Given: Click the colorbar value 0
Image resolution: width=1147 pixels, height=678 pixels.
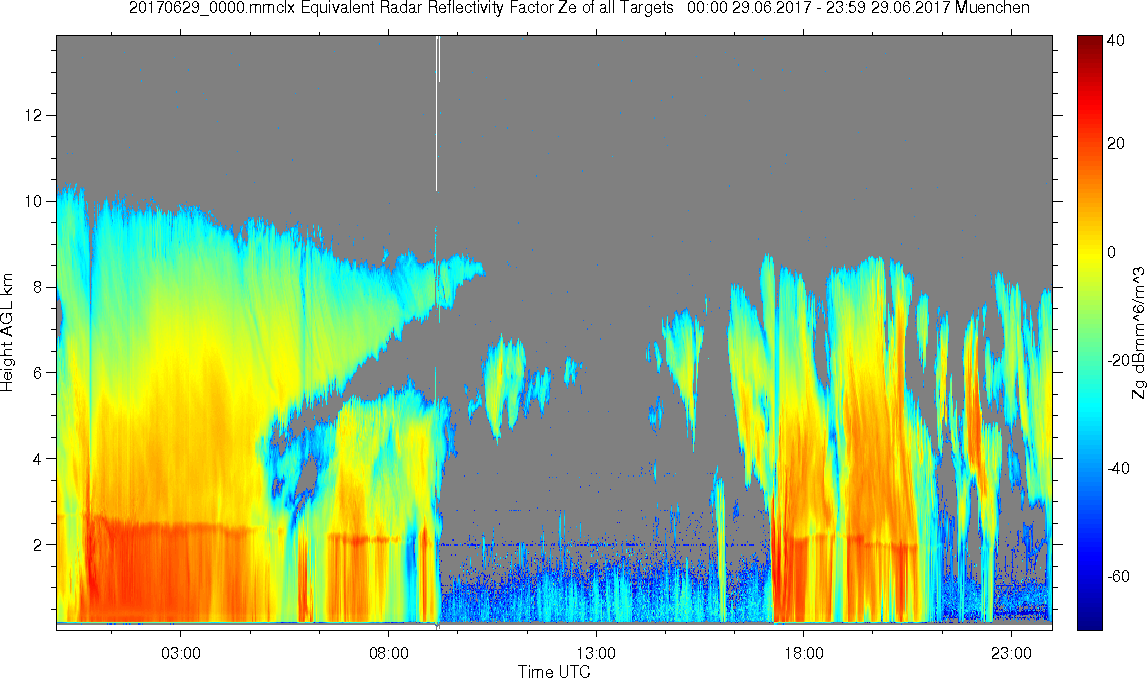Looking at the screenshot, I should click(x=1112, y=252).
